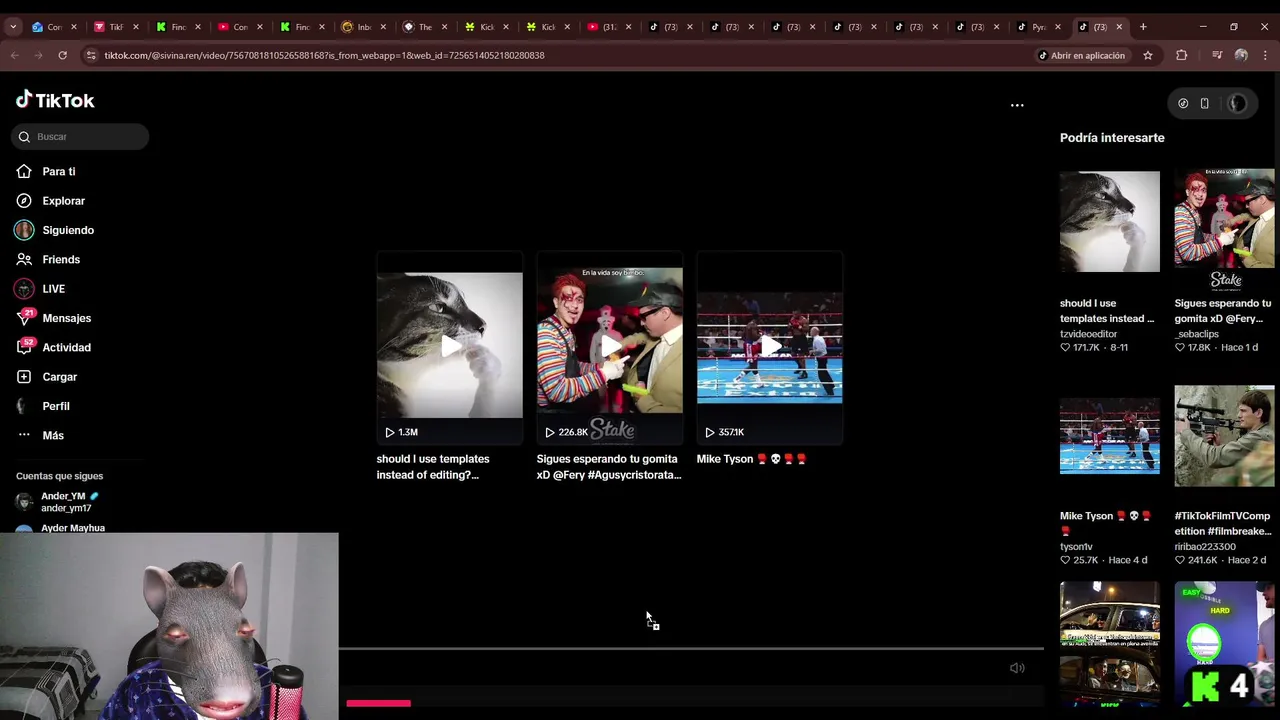Click the 241.6K likes count
The width and height of the screenshot is (1280, 720).
[x=1195, y=560]
